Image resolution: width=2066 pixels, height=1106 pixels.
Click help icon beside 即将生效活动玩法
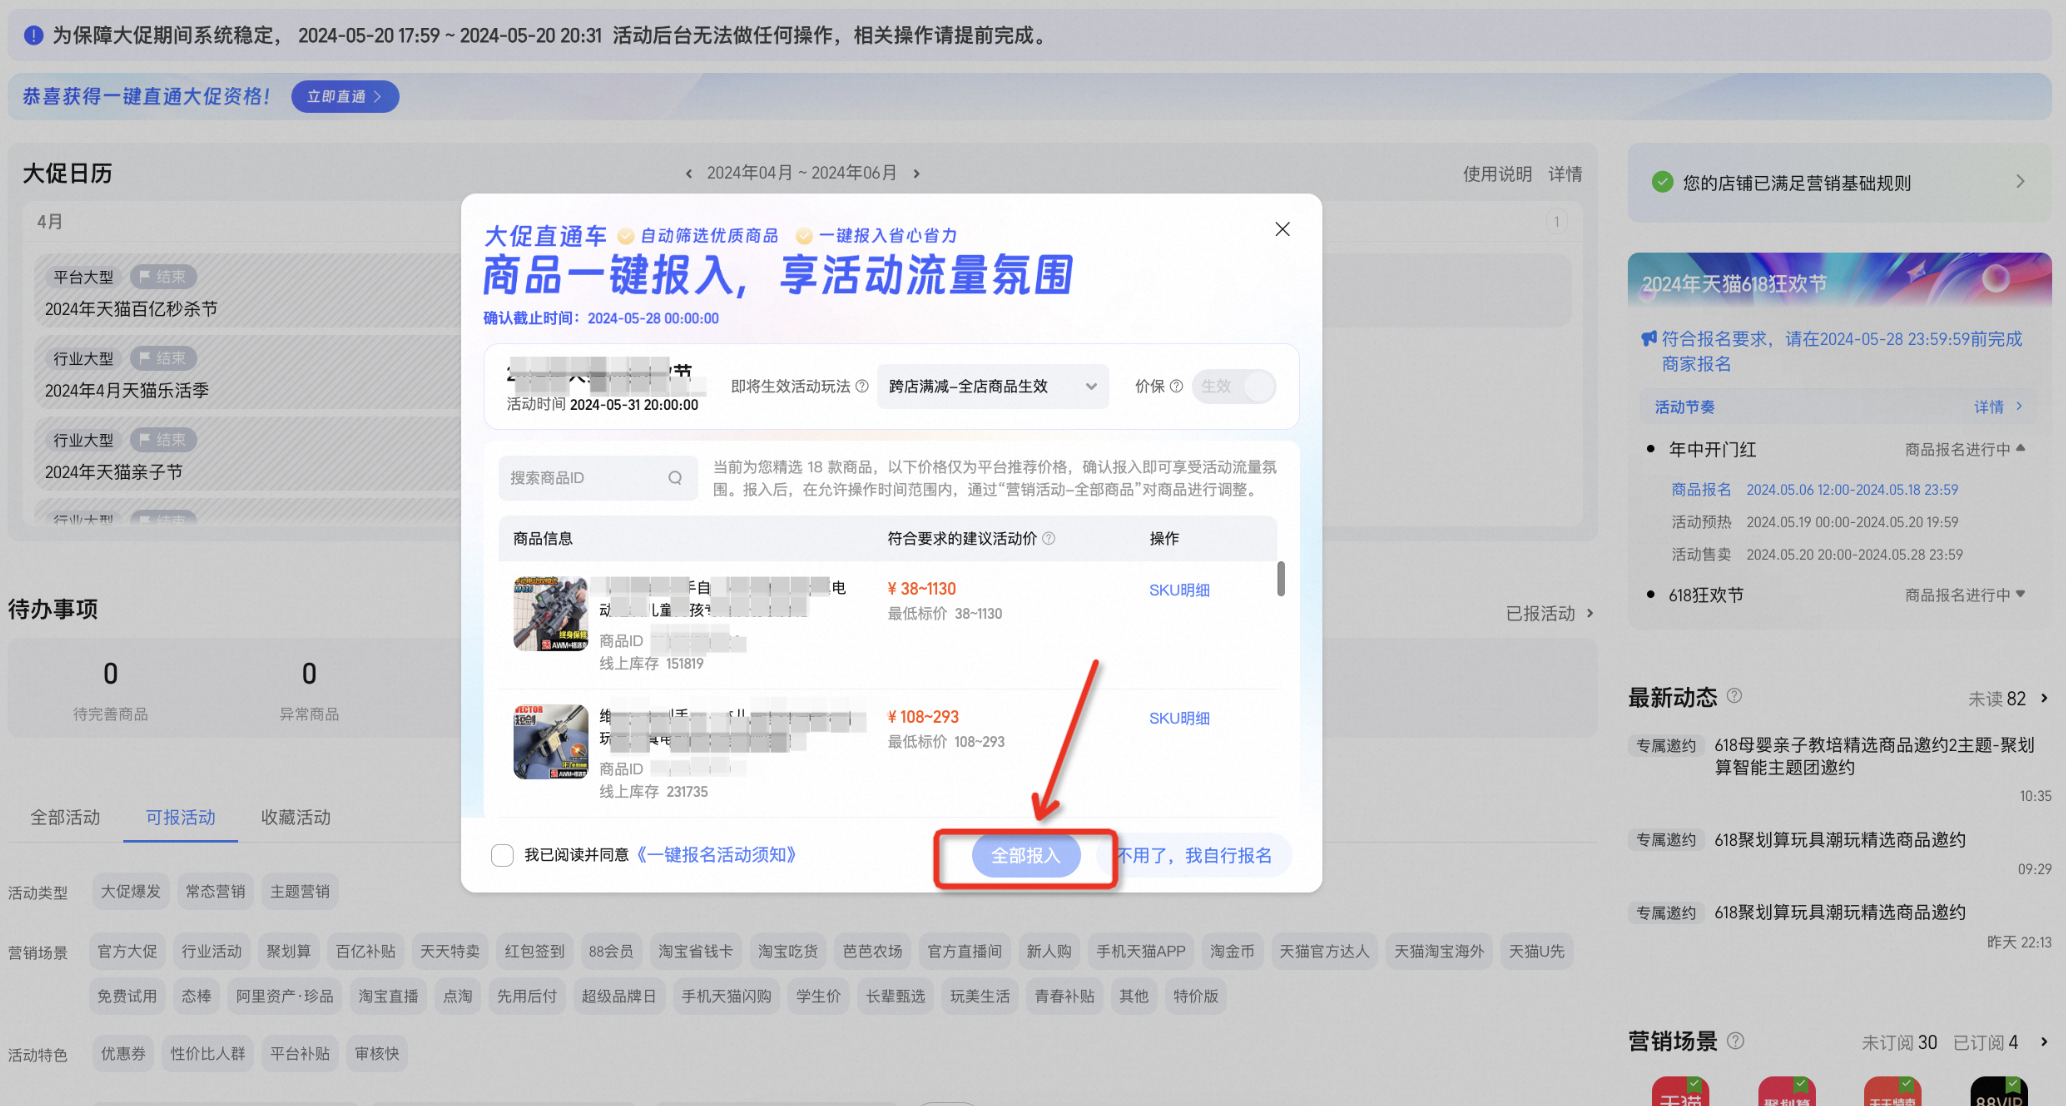[861, 386]
